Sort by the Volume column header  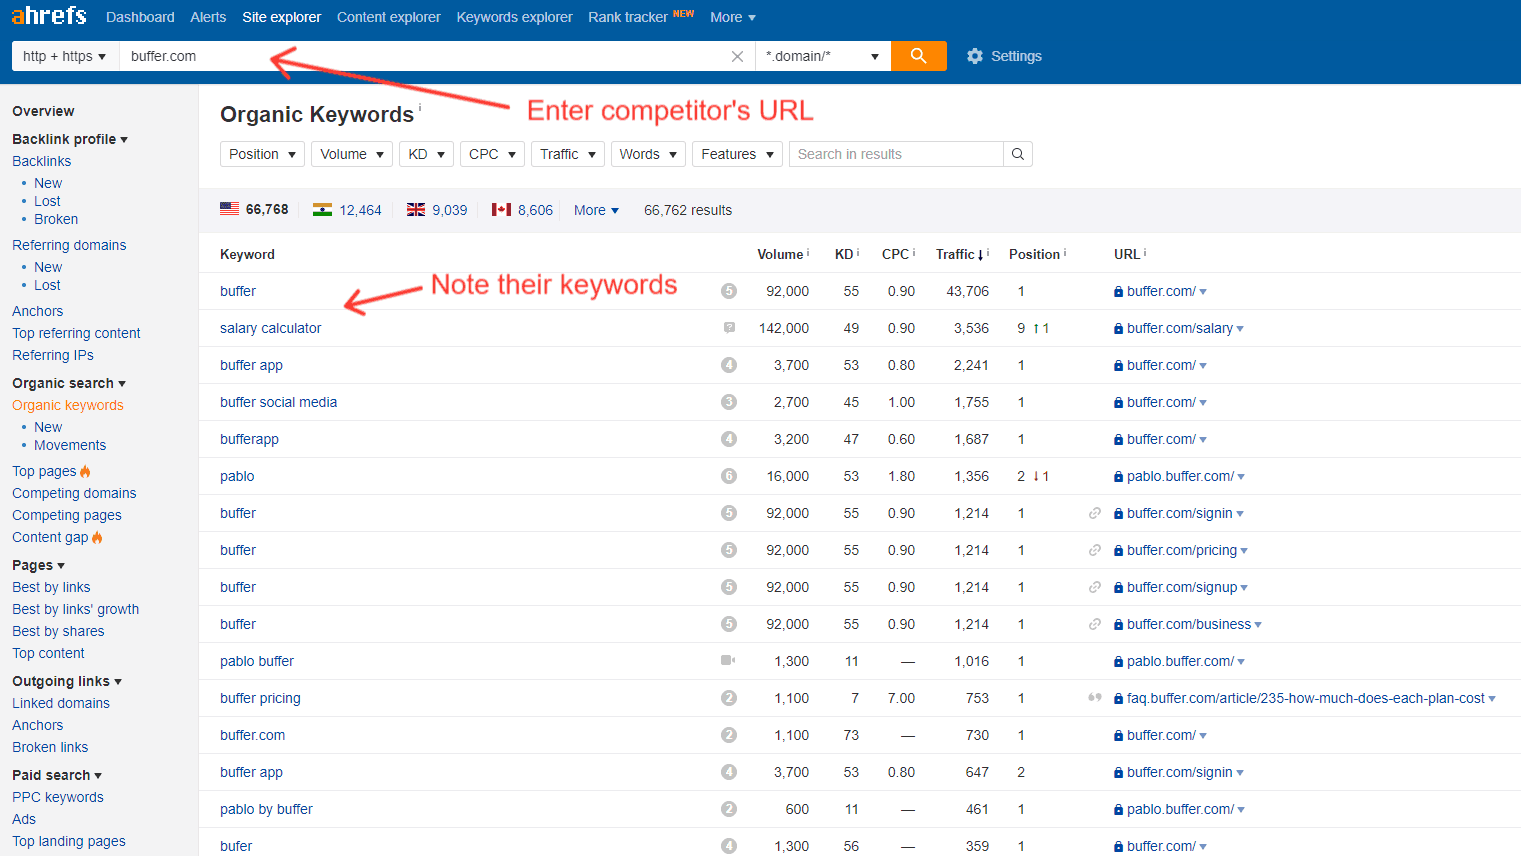point(782,254)
